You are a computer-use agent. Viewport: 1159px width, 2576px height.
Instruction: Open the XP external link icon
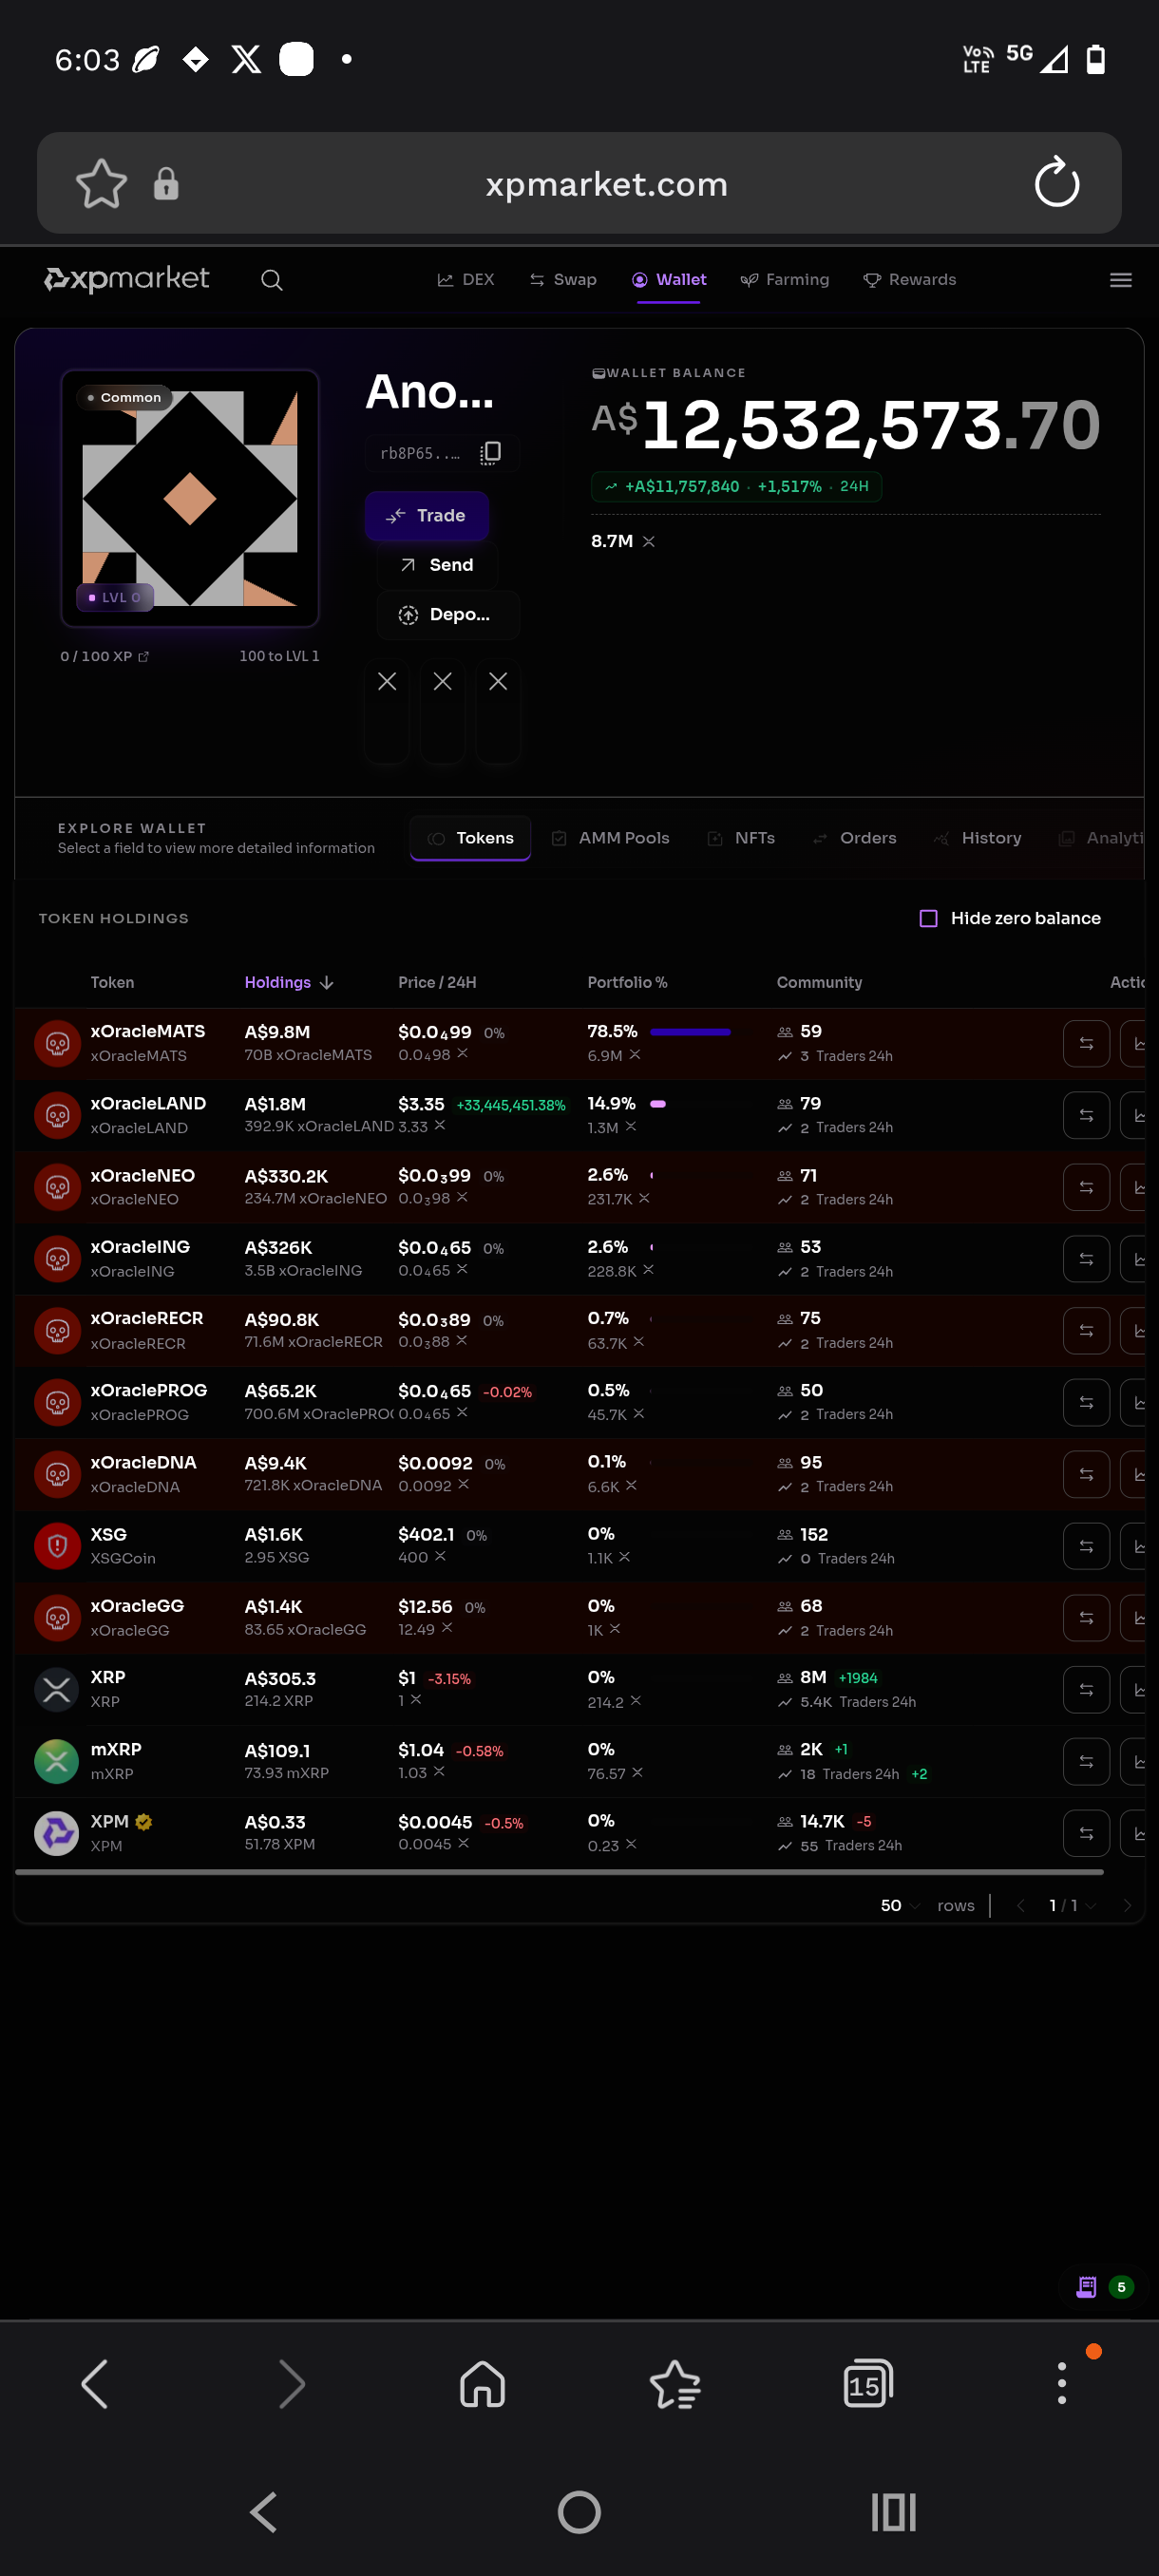pos(143,656)
